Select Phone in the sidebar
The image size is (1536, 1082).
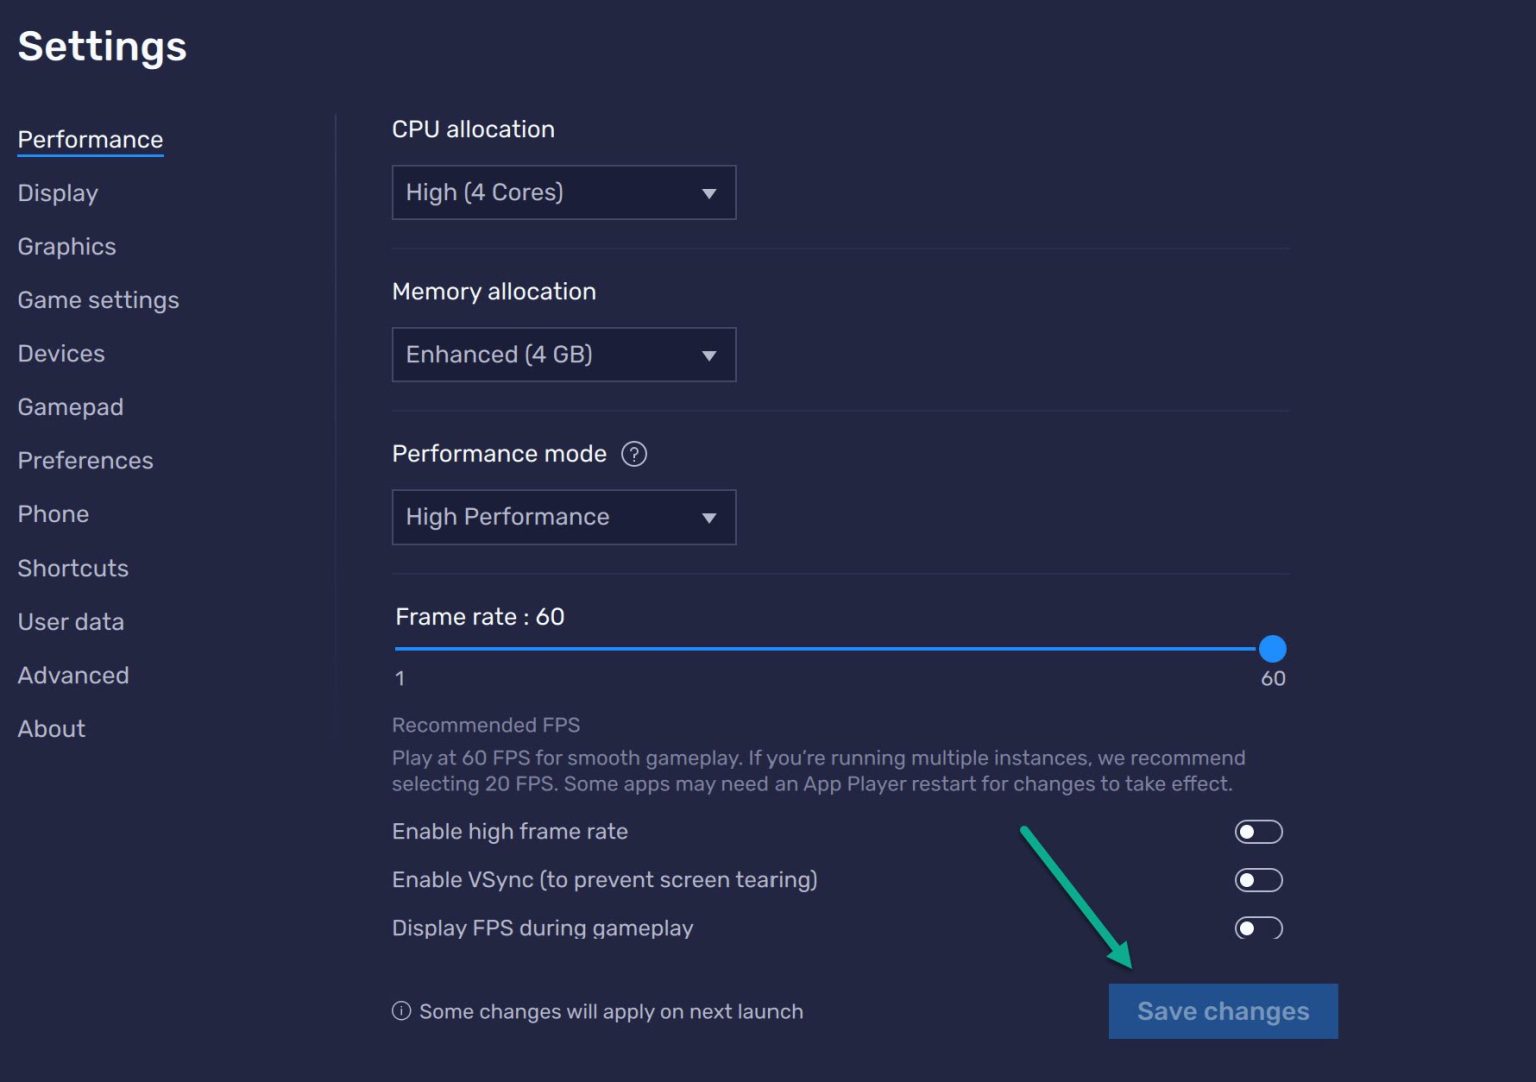pos(53,514)
